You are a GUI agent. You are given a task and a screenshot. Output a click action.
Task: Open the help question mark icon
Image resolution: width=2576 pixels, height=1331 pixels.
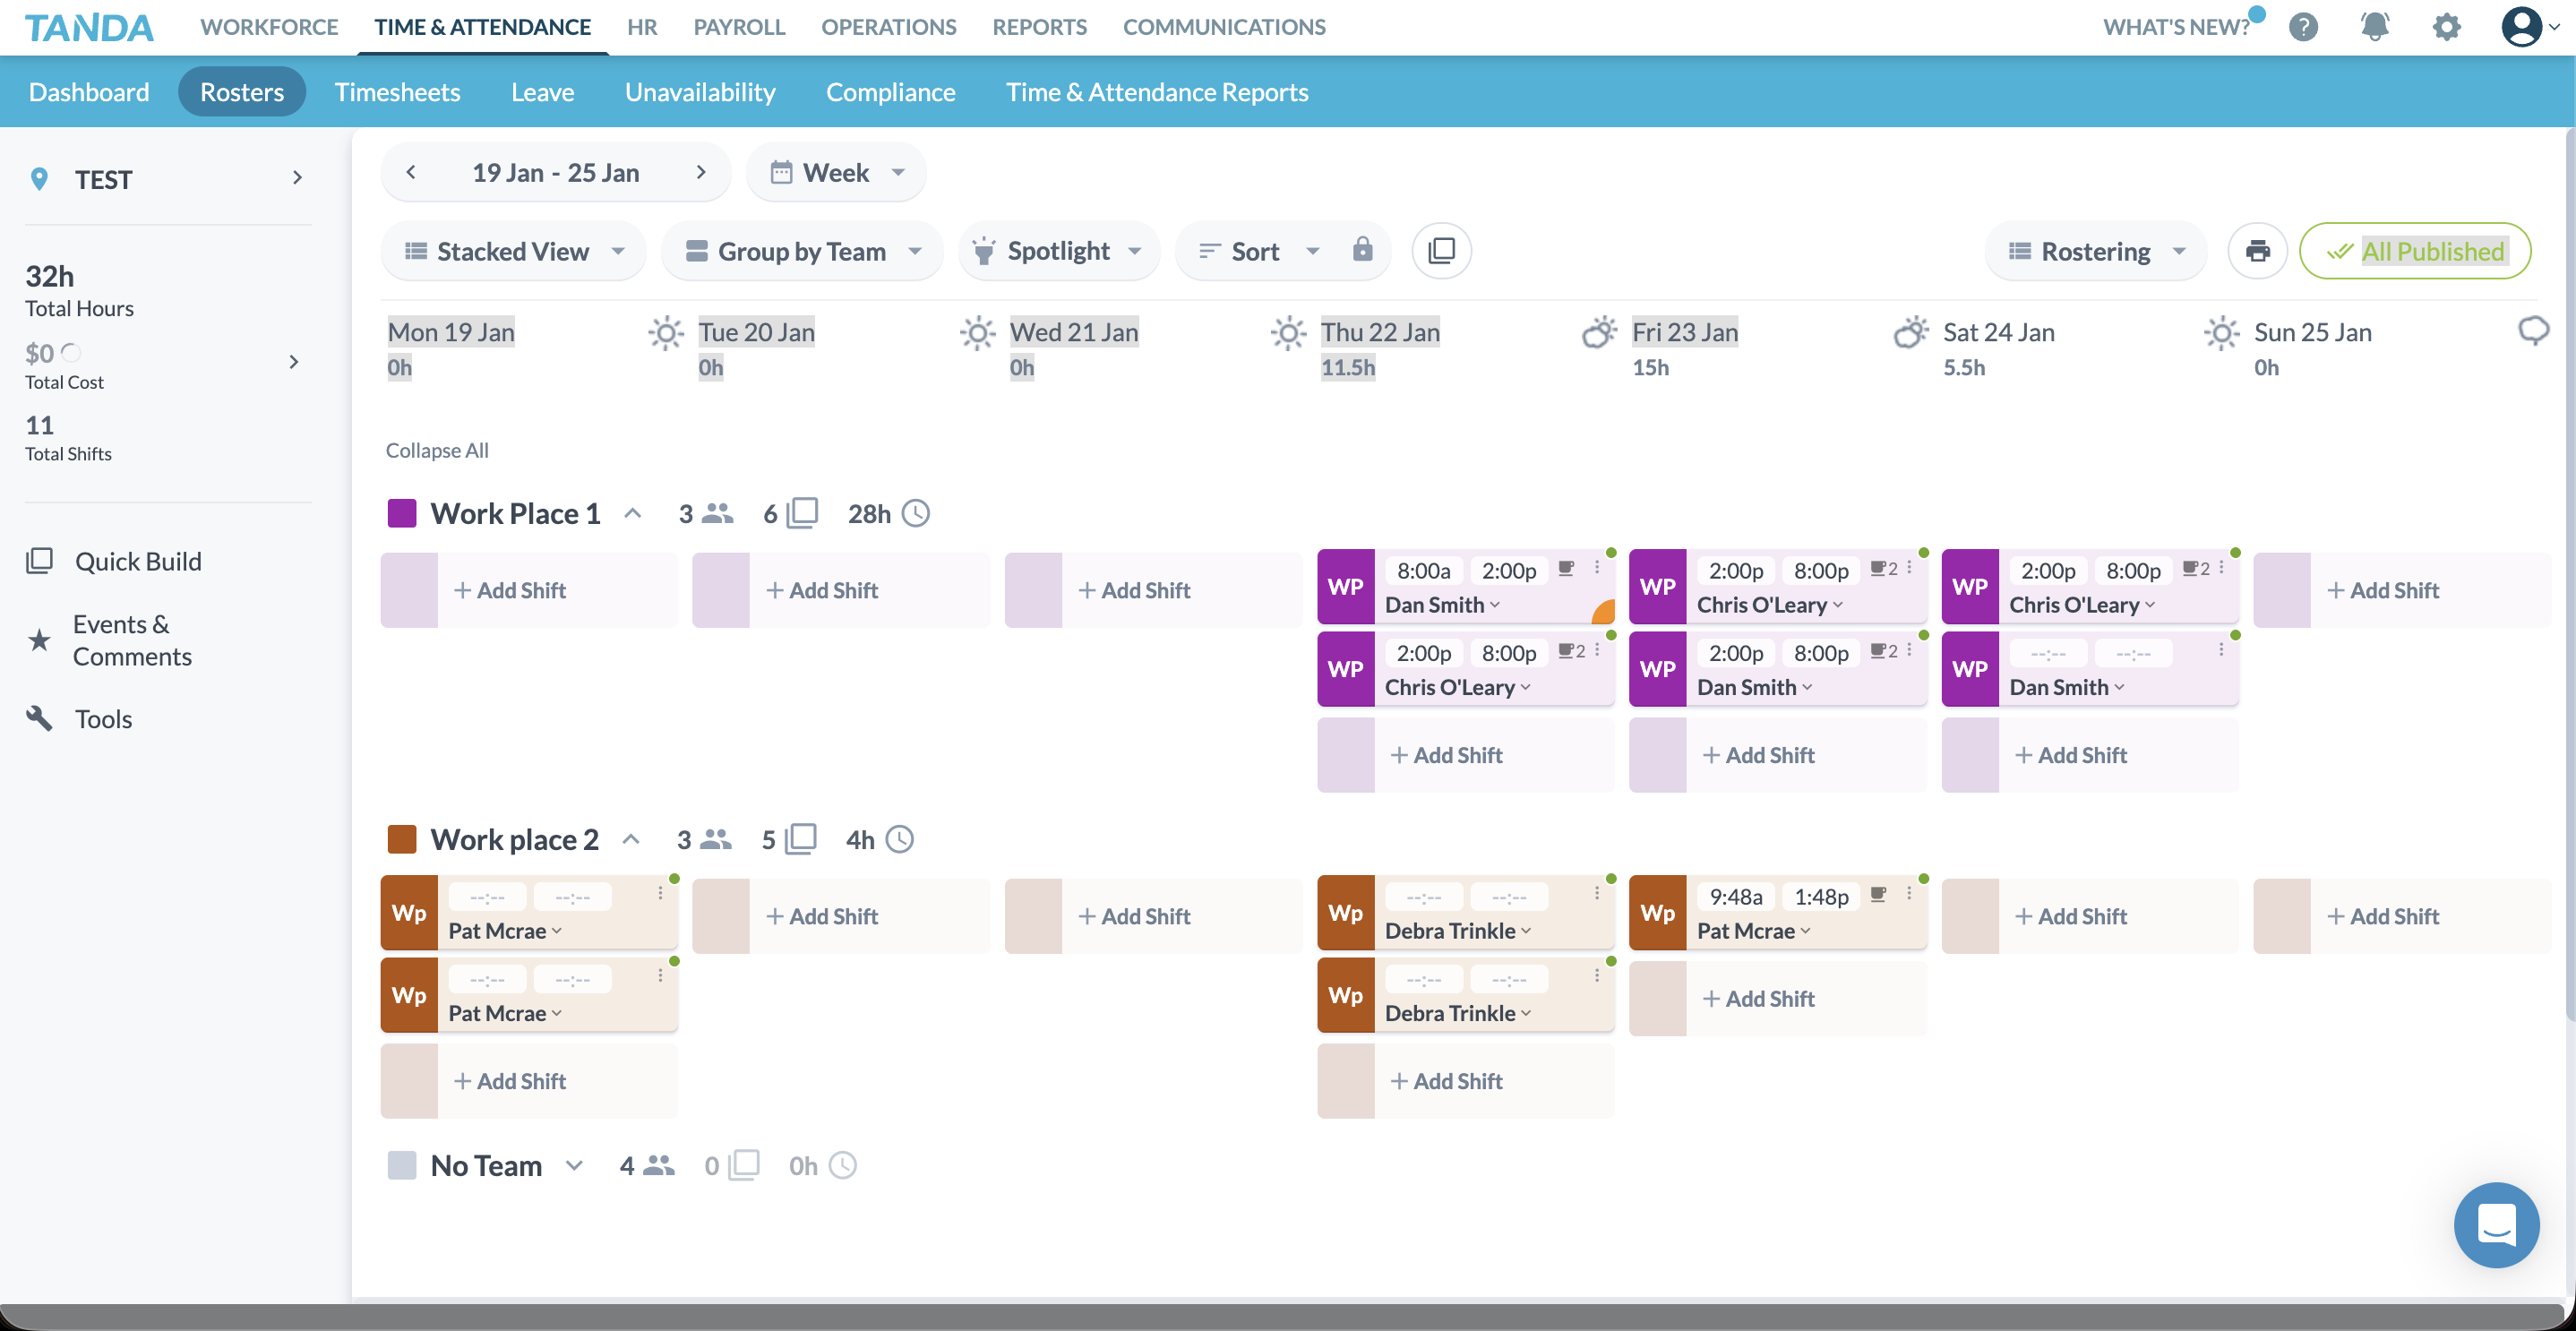coord(2303,27)
